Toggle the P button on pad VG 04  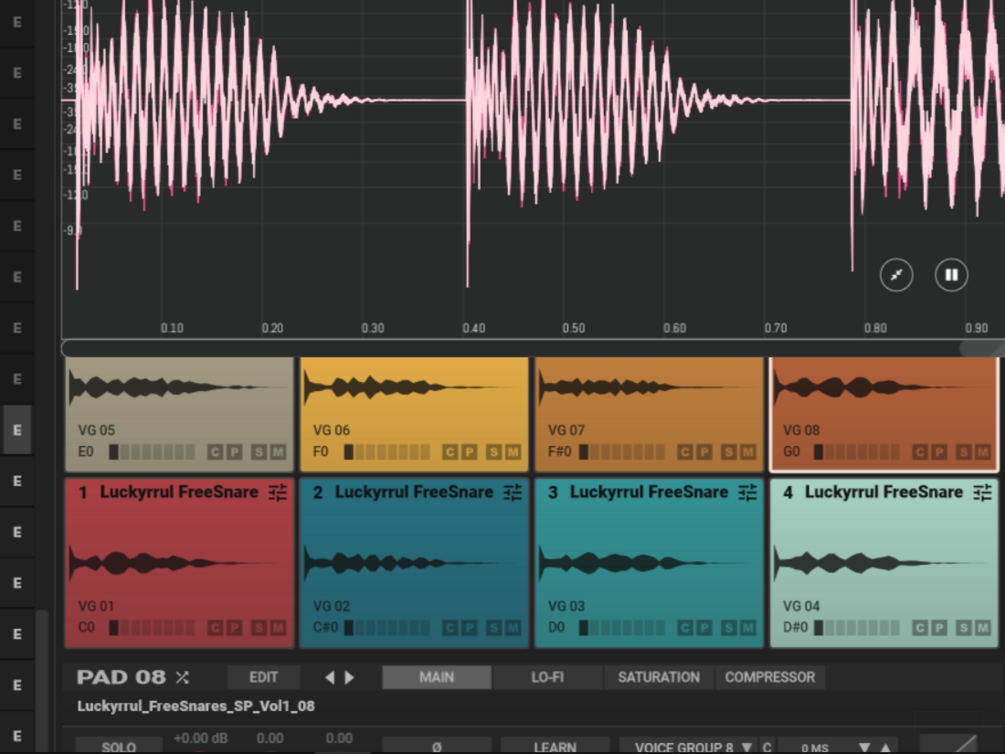point(940,628)
